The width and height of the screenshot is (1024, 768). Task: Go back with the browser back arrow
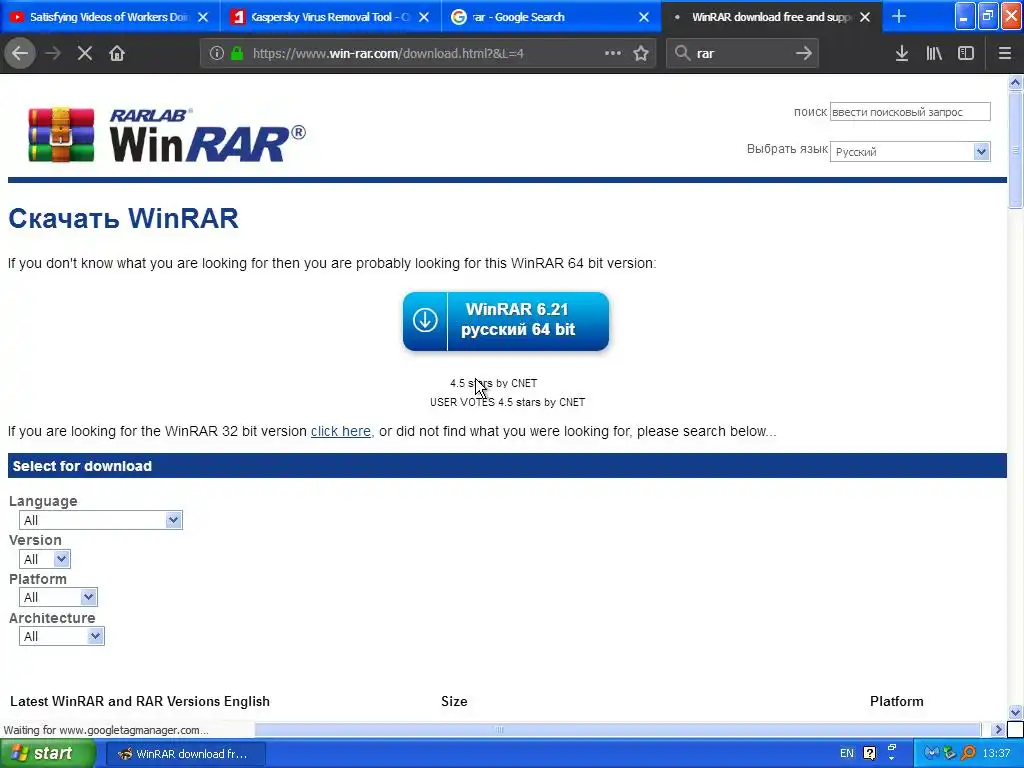point(20,54)
